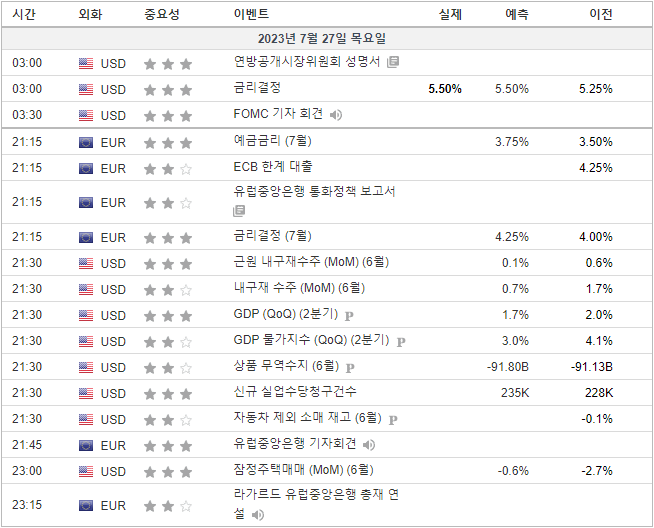Click the speaker icon beside 유럽중앙은행 기자회견
The width and height of the screenshot is (654, 528).
click(369, 445)
